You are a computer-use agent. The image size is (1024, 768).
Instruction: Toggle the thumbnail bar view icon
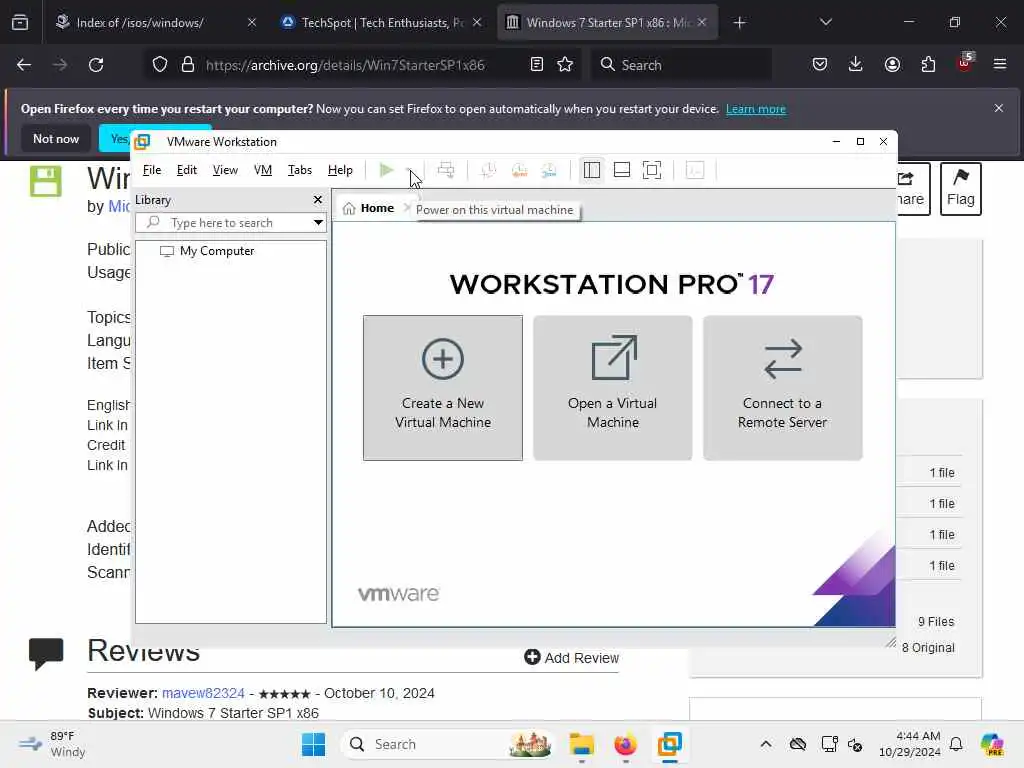tap(622, 170)
